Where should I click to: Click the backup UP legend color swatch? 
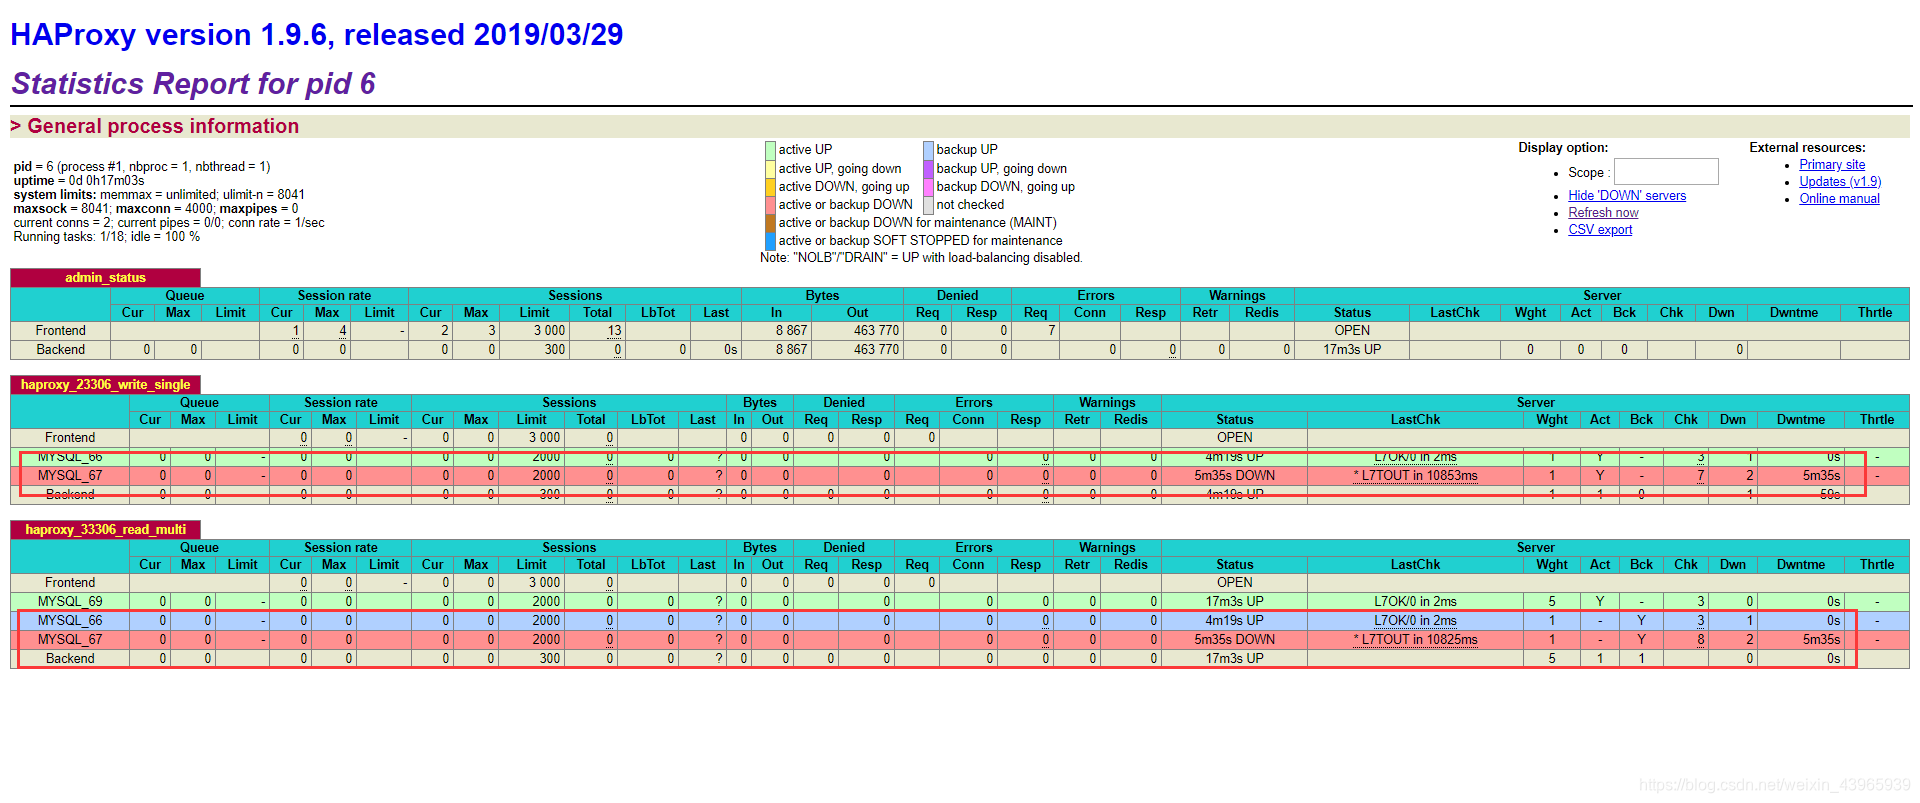[x=928, y=150]
